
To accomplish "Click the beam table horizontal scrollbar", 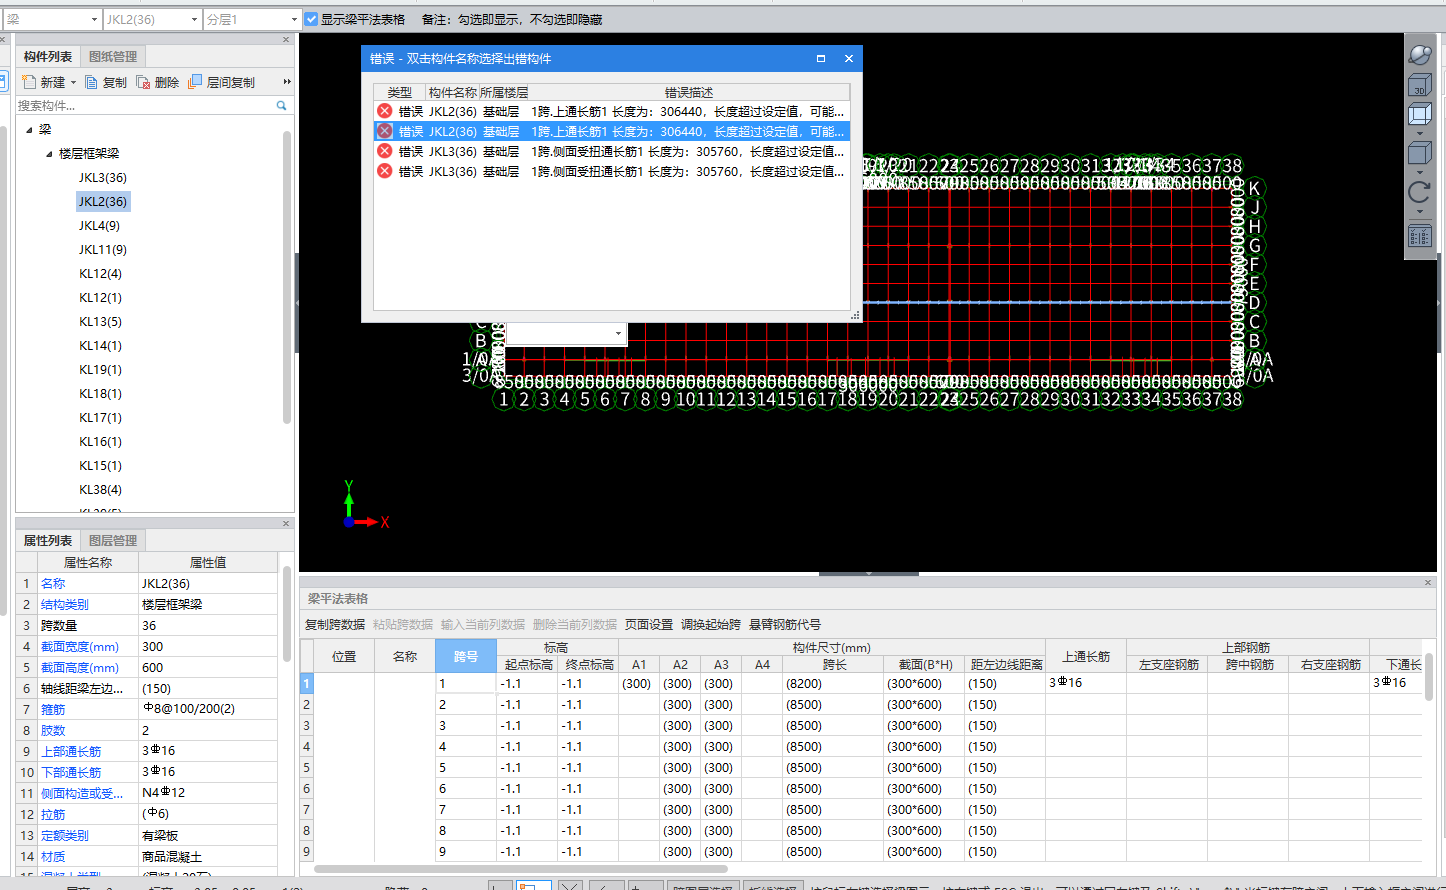I will pyautogui.click(x=520, y=868).
